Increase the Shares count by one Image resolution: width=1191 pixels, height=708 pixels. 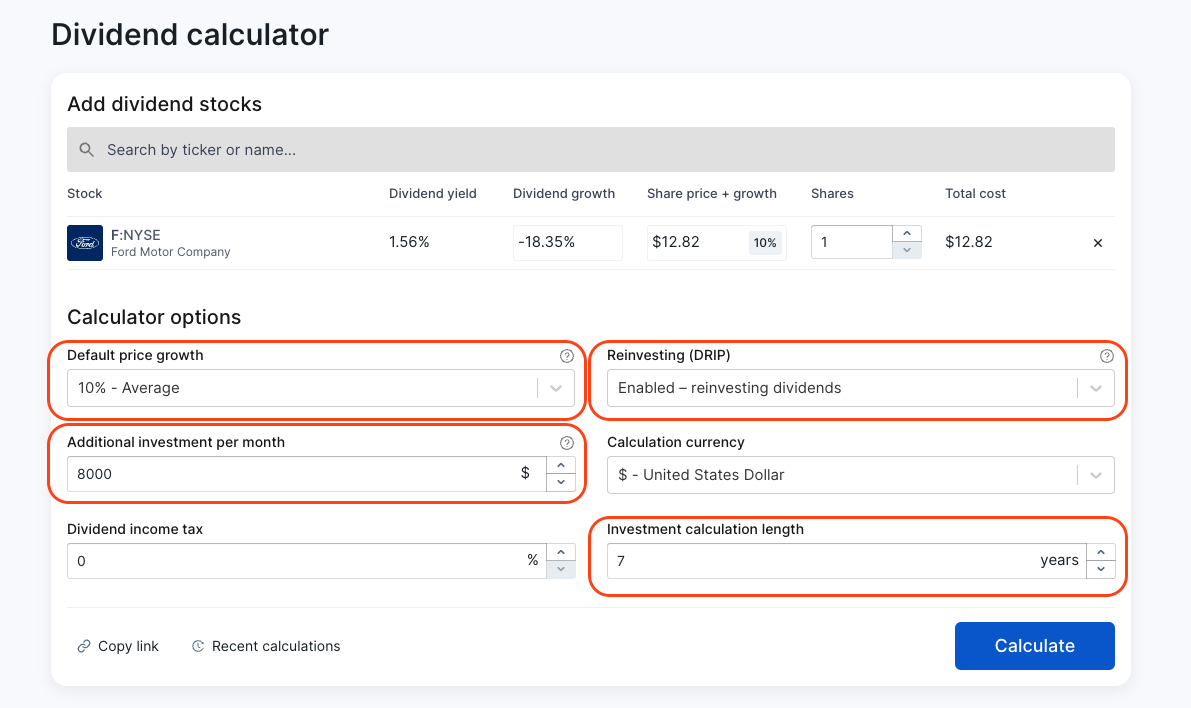click(x=906, y=234)
